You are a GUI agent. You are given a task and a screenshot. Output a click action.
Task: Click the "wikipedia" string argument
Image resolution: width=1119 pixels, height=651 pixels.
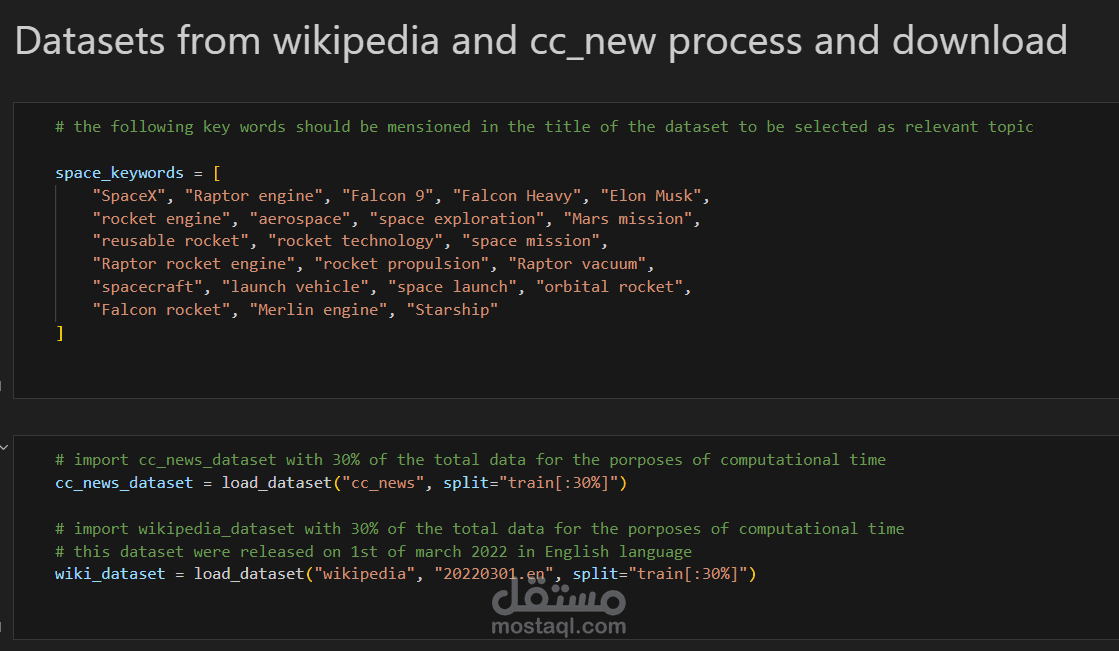click(364, 573)
